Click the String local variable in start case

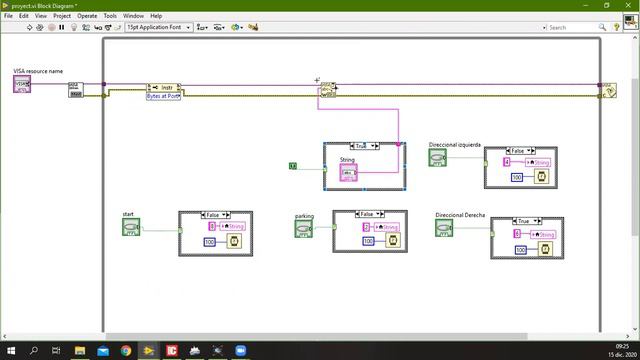[232, 227]
